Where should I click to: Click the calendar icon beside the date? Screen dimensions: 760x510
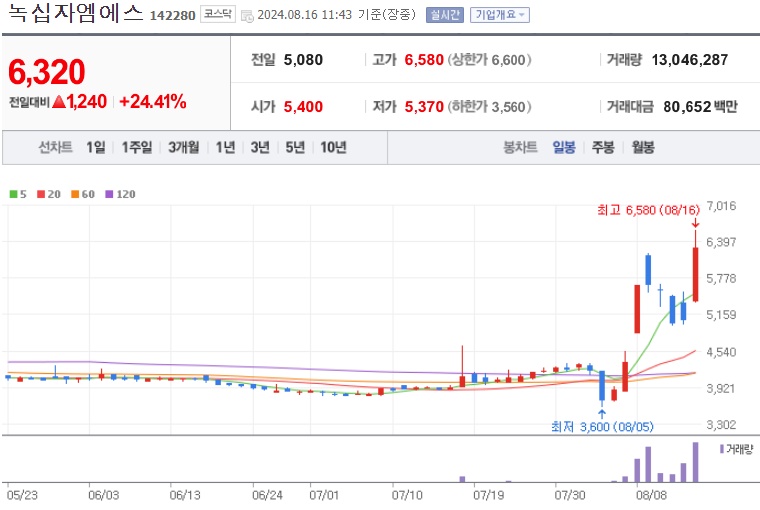point(247,16)
